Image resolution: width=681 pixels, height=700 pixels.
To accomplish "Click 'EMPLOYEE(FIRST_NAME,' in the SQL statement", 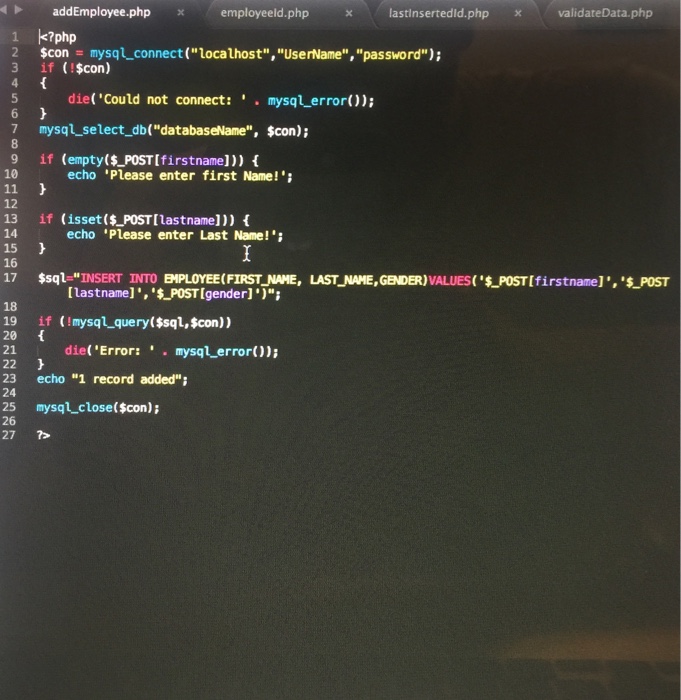I will coord(233,279).
